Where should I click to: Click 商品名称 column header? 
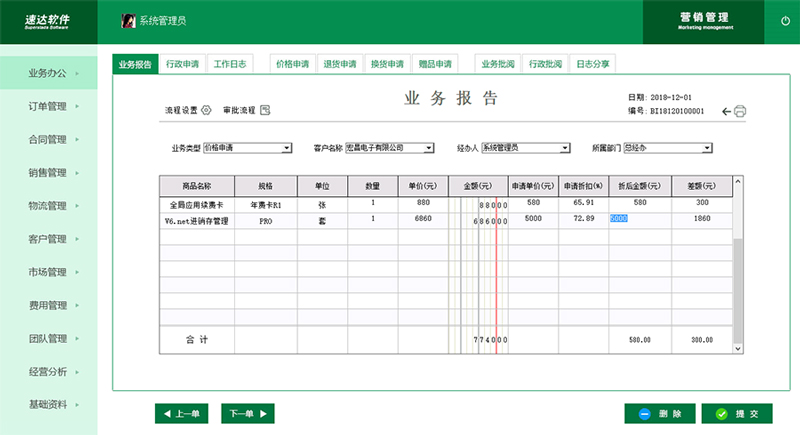tap(197, 186)
